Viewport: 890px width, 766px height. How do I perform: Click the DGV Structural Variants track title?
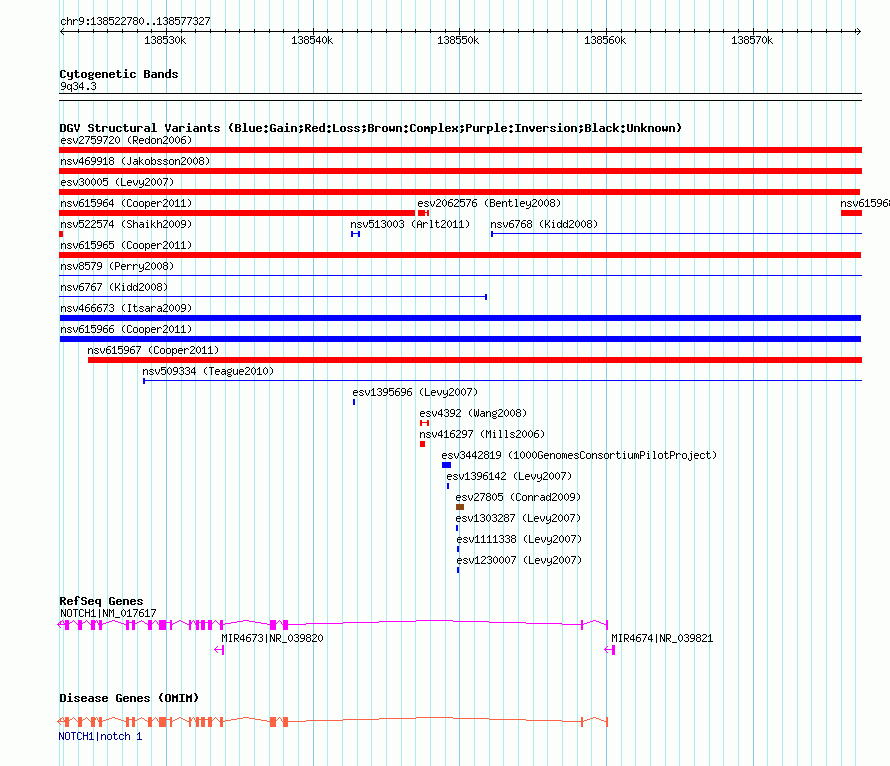pyautogui.click(x=370, y=128)
